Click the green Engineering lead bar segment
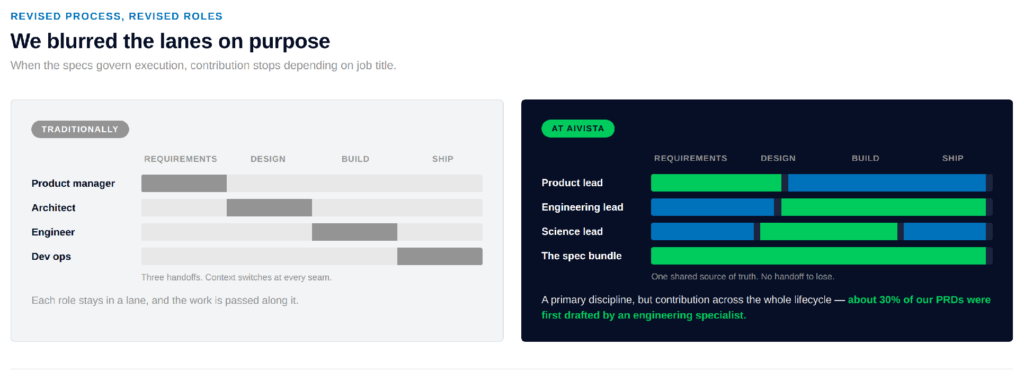 (x=884, y=207)
